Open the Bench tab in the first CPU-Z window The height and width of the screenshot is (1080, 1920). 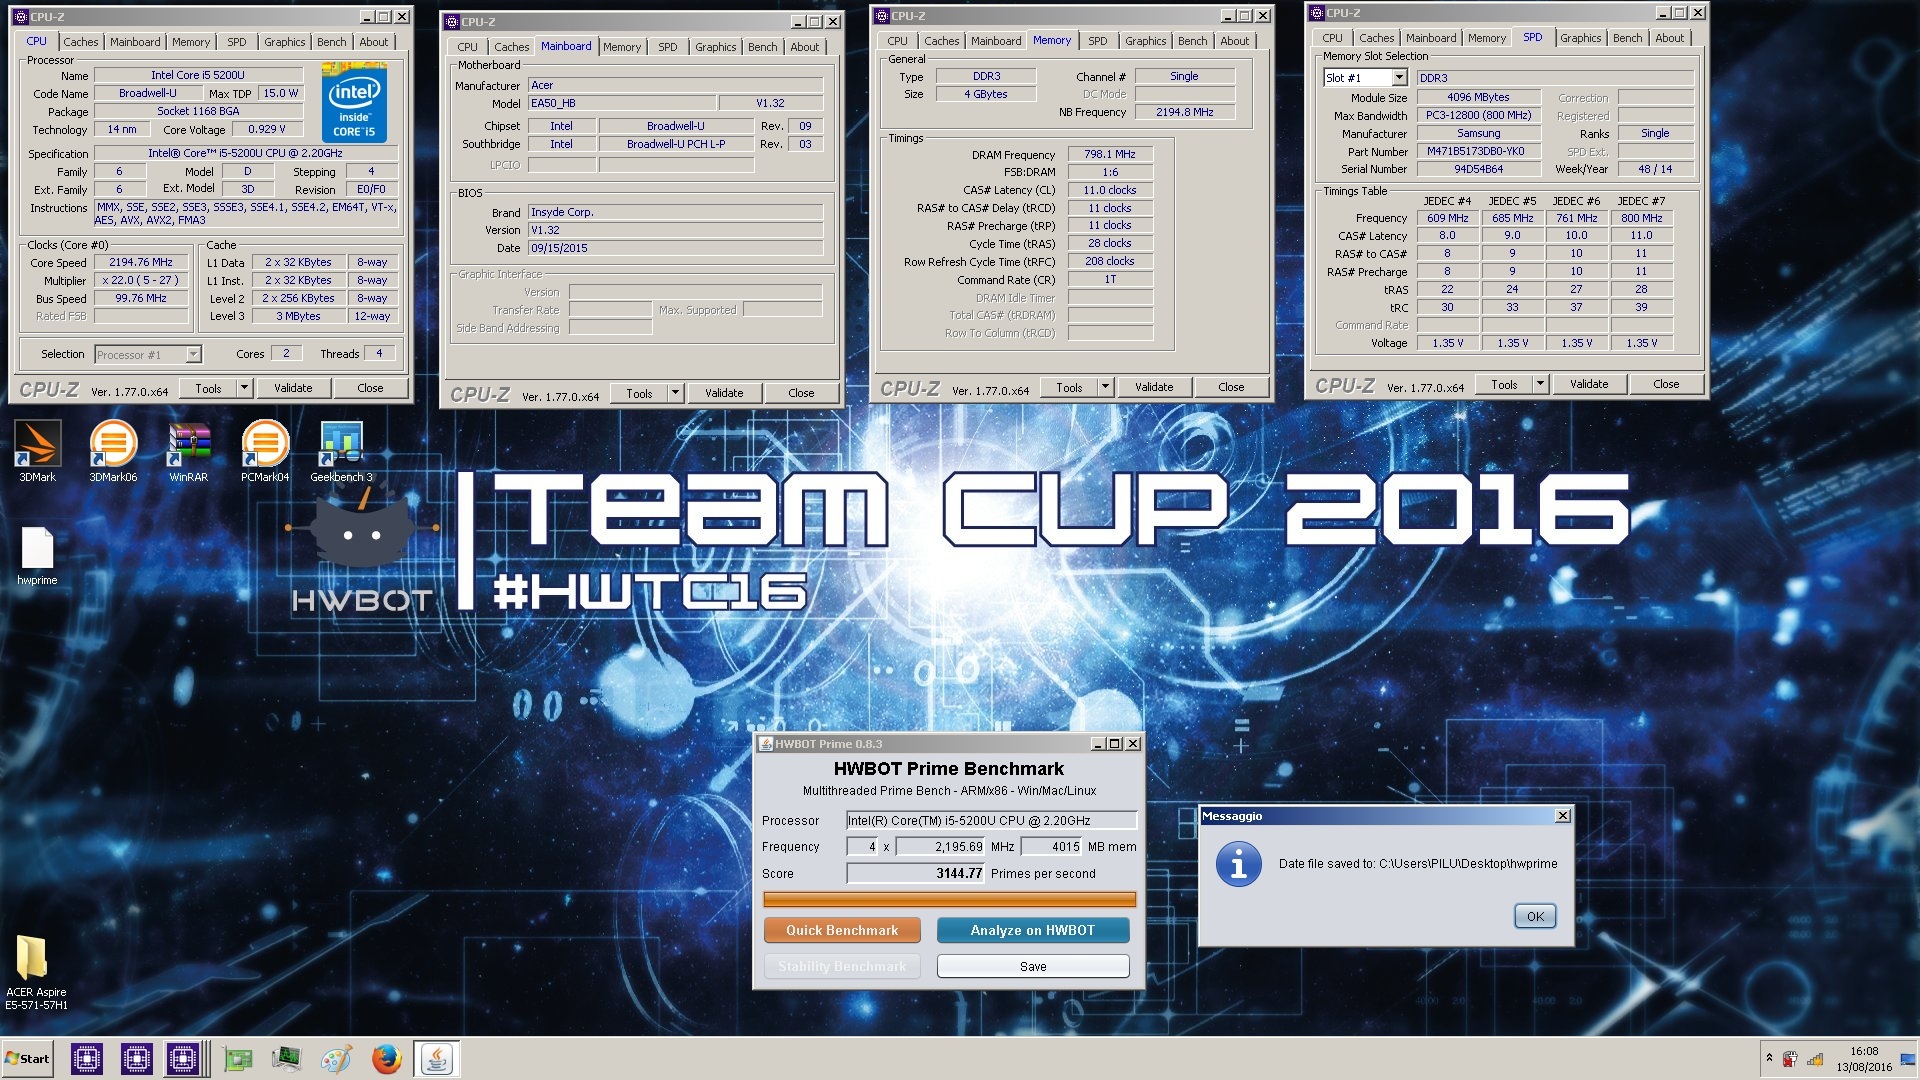(332, 42)
